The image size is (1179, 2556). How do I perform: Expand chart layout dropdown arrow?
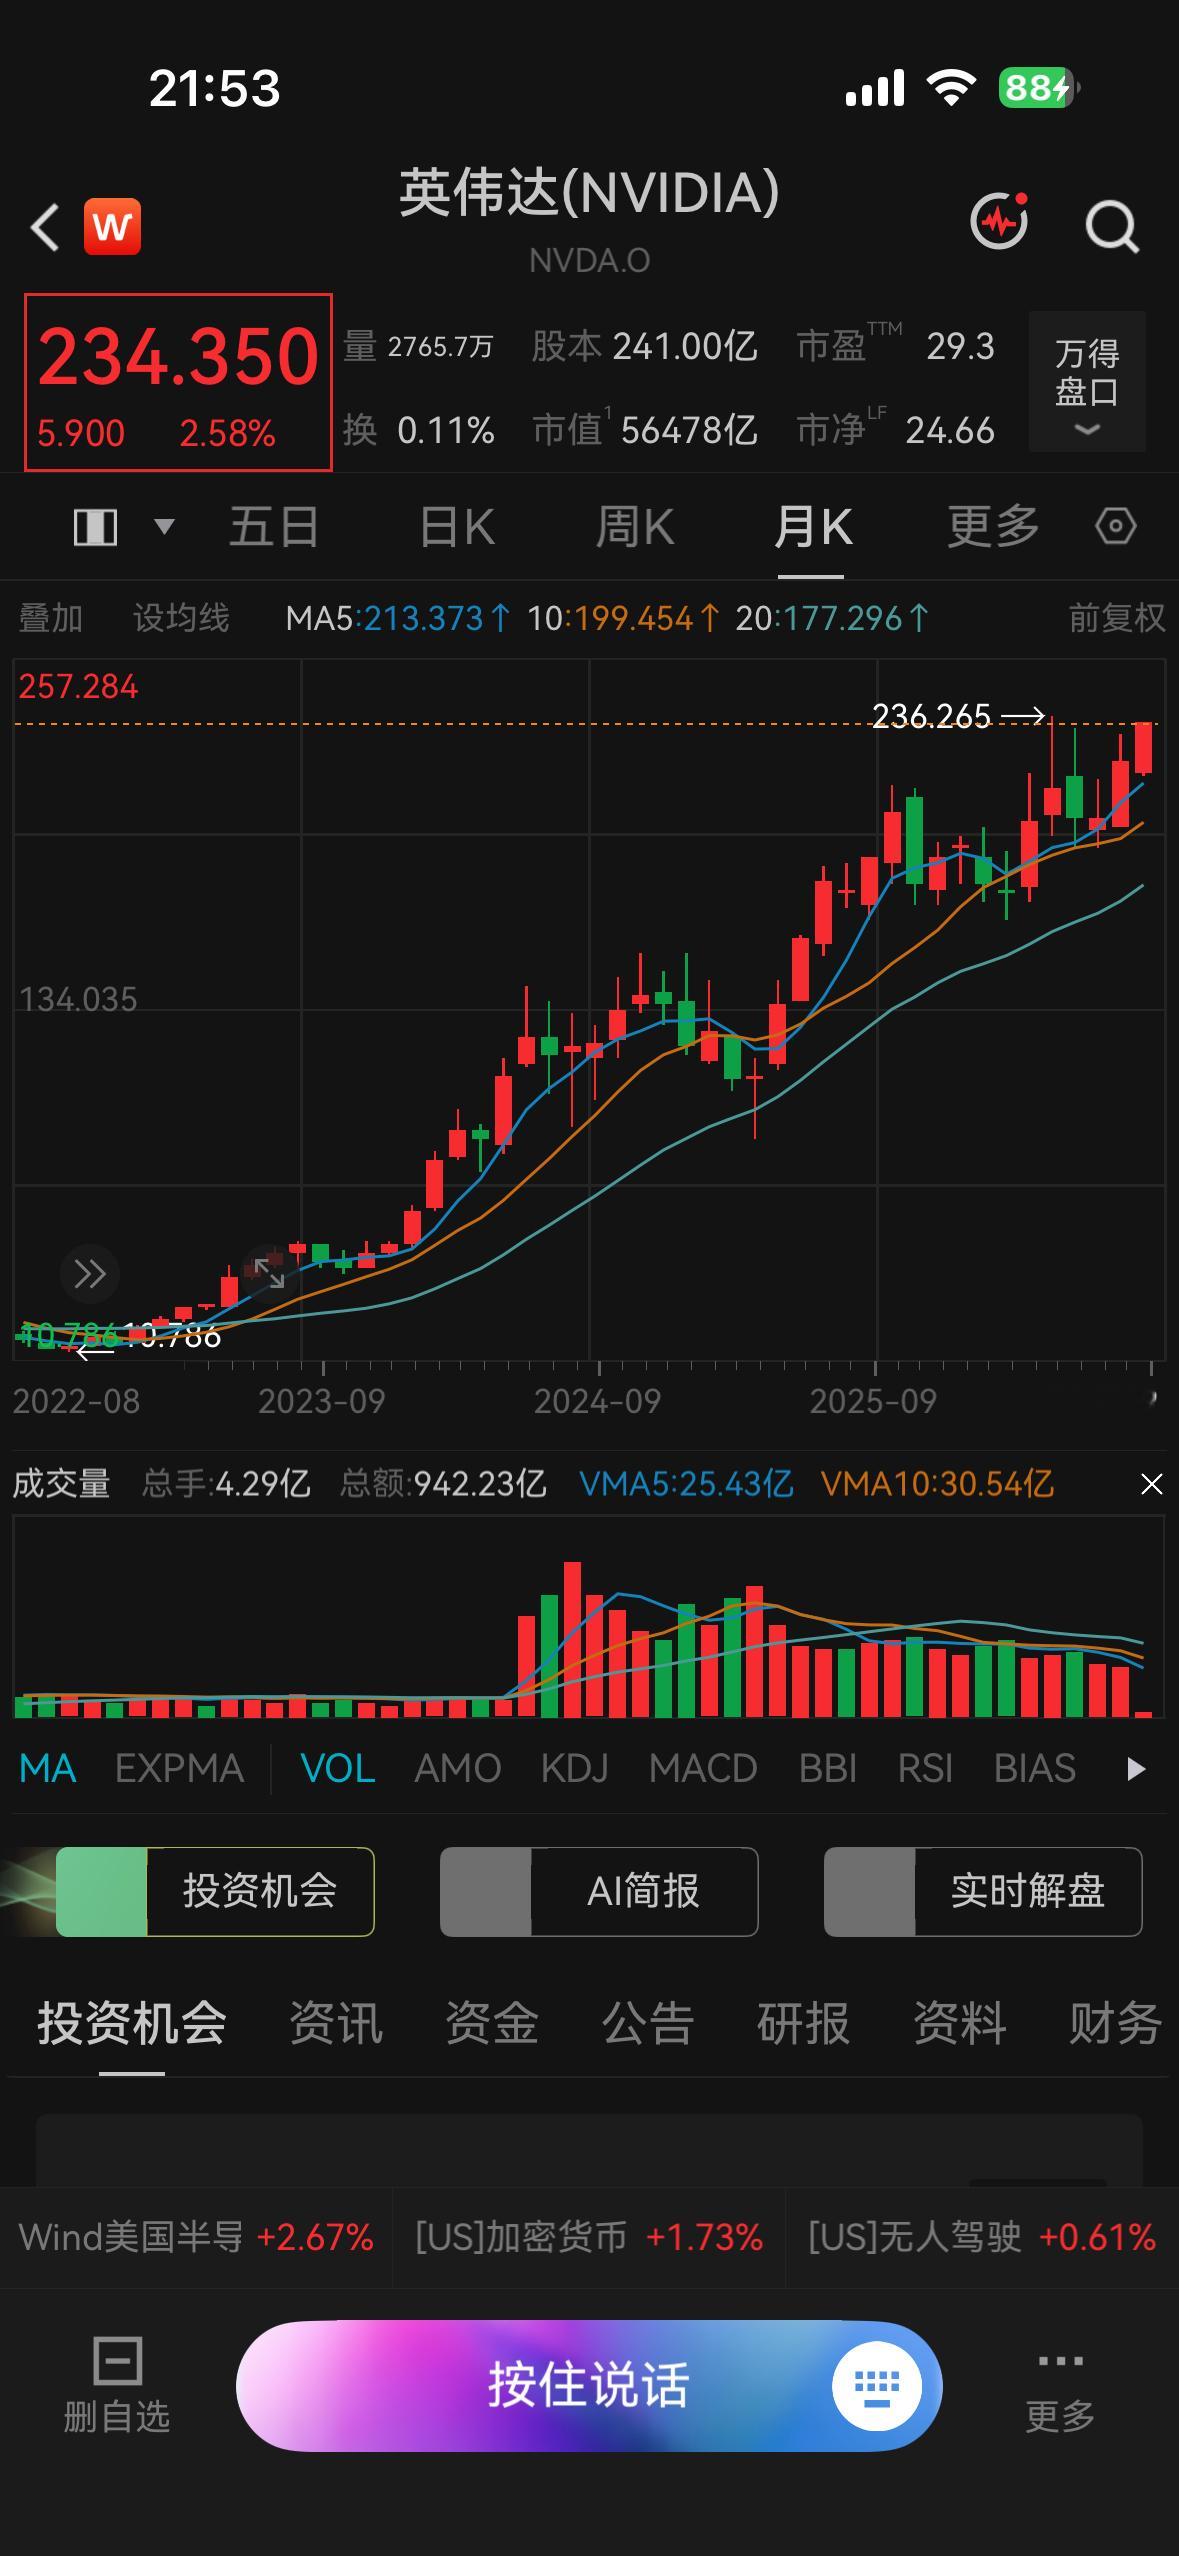[x=164, y=526]
